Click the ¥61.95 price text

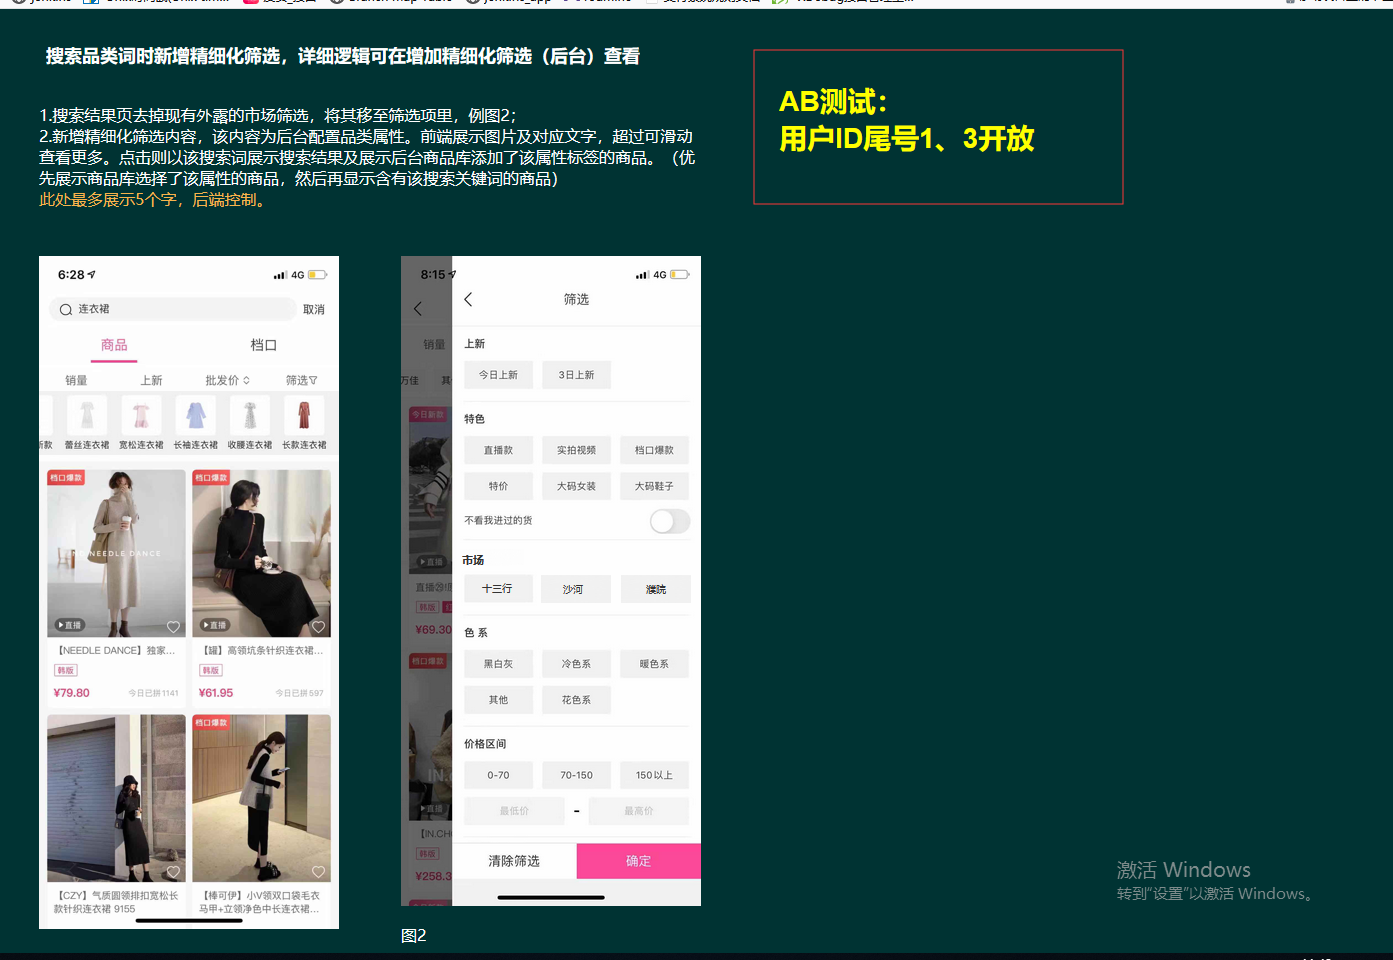pyautogui.click(x=216, y=693)
